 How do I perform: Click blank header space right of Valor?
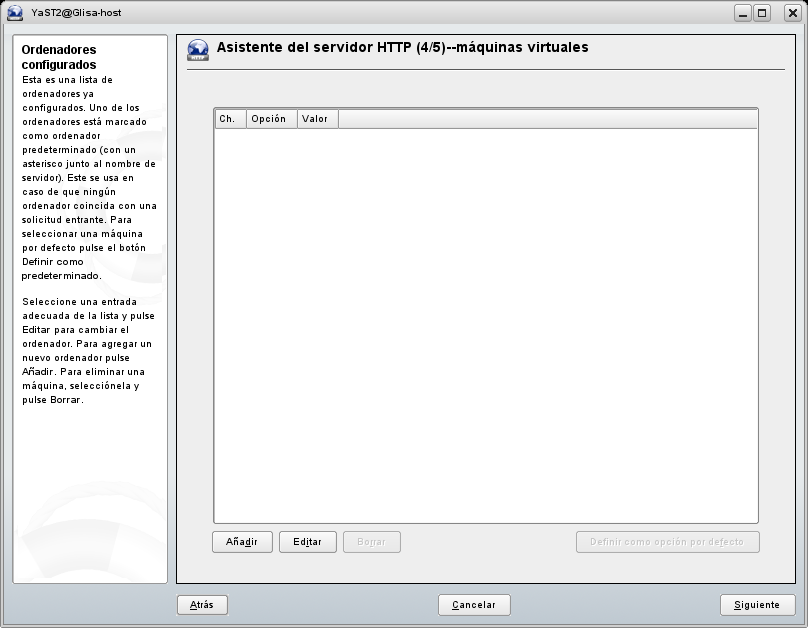pos(548,119)
